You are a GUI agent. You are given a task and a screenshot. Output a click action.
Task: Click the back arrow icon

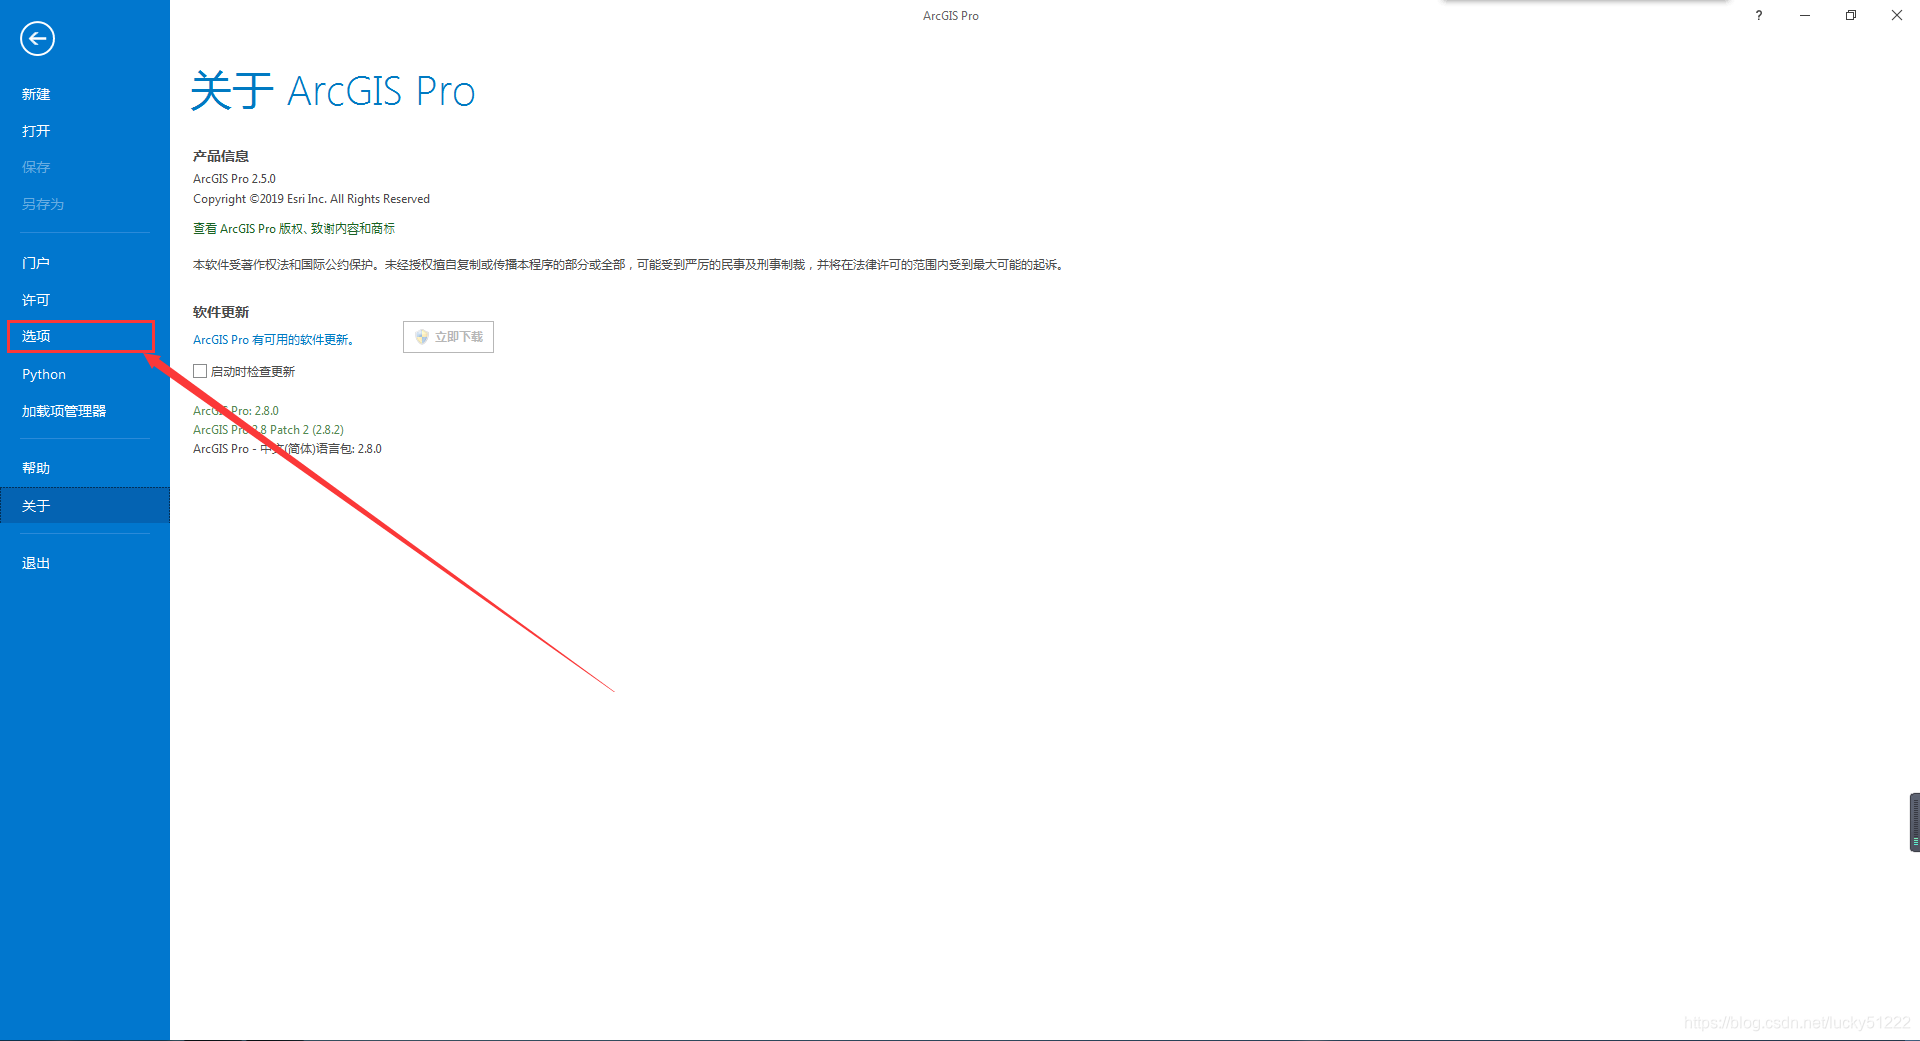37,39
